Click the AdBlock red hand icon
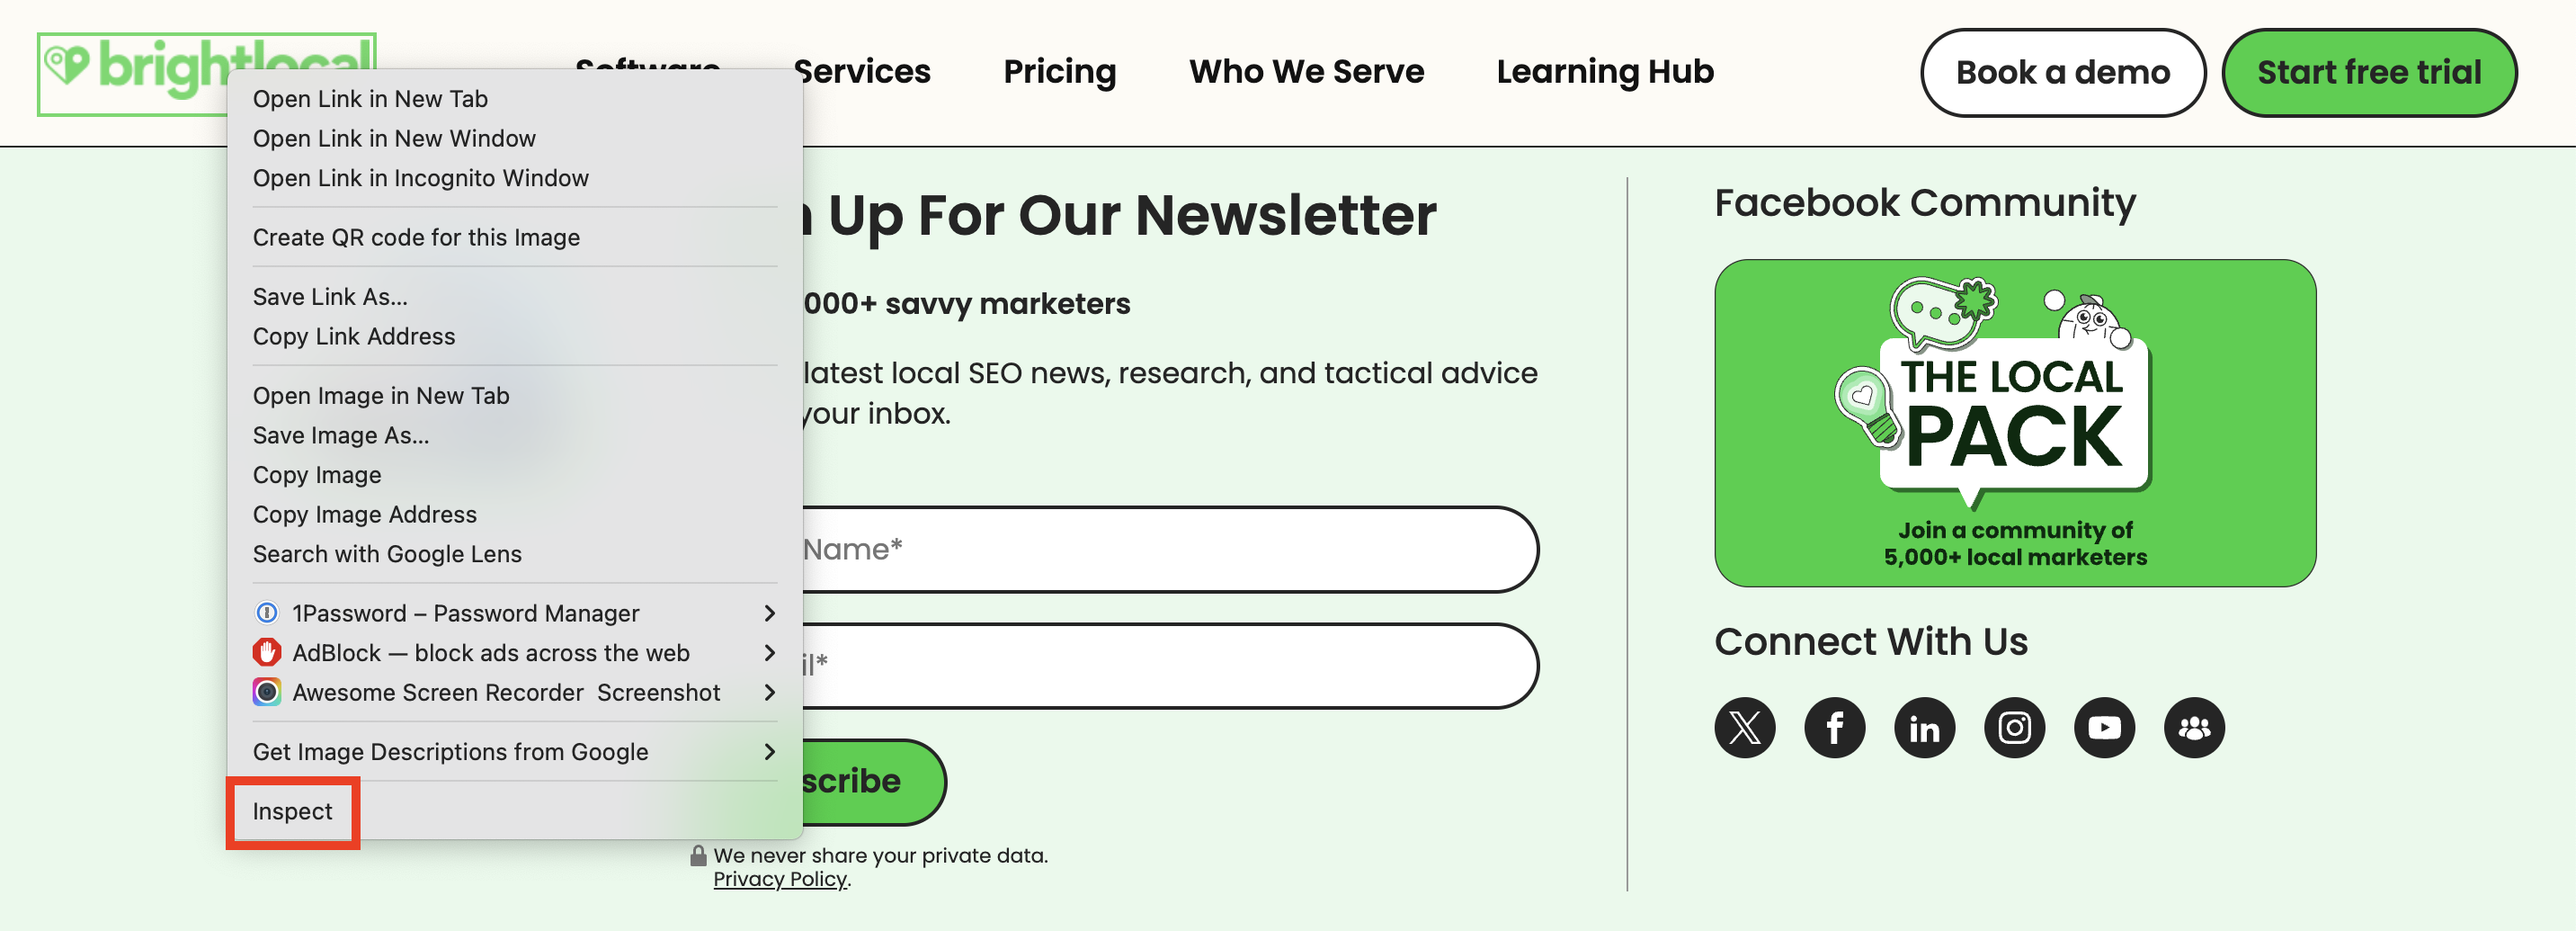 (x=267, y=653)
